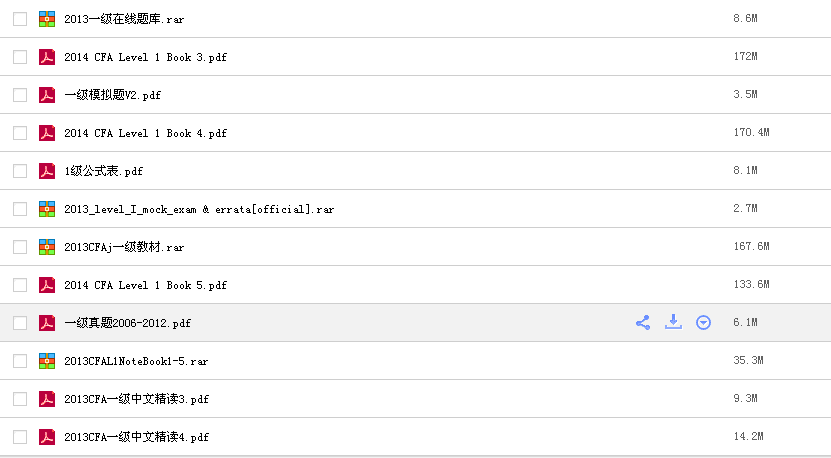Image resolution: width=831 pixels, height=458 pixels.
Task: Tick the checkbox for 2014 CFA Level 1 Book 4.pdf
Action: point(20,133)
